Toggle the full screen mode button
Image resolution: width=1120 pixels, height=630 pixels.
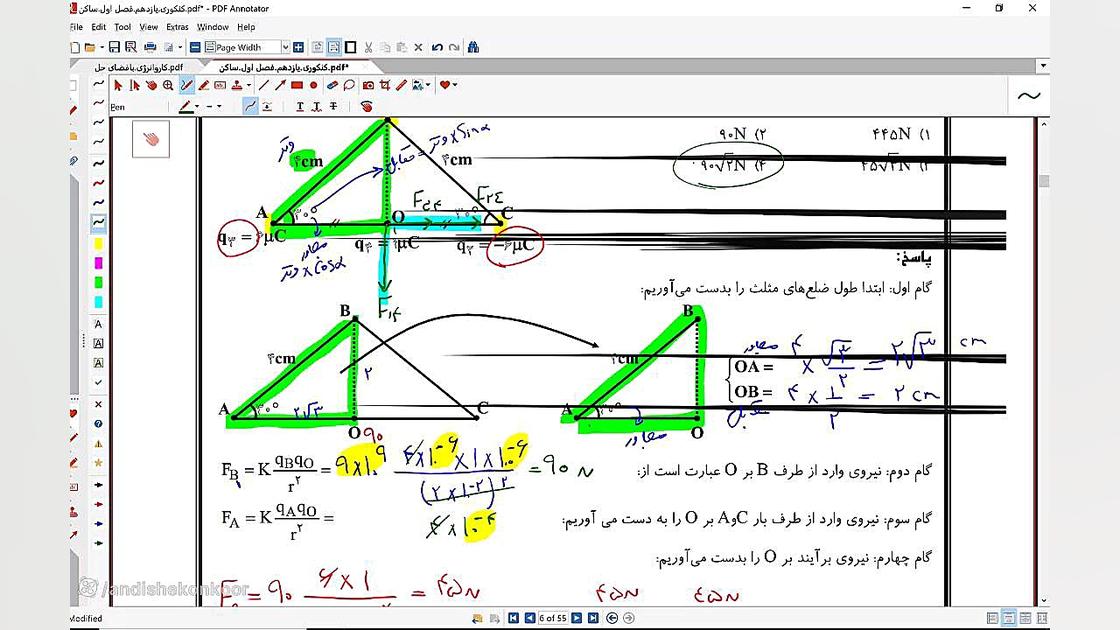tap(350, 47)
